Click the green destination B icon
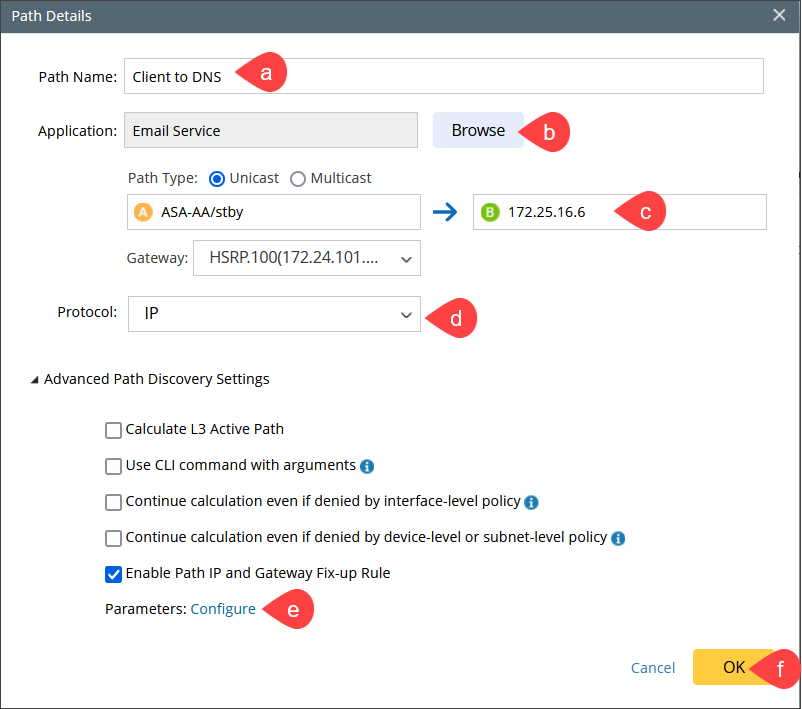The width and height of the screenshot is (802, 709). (490, 212)
